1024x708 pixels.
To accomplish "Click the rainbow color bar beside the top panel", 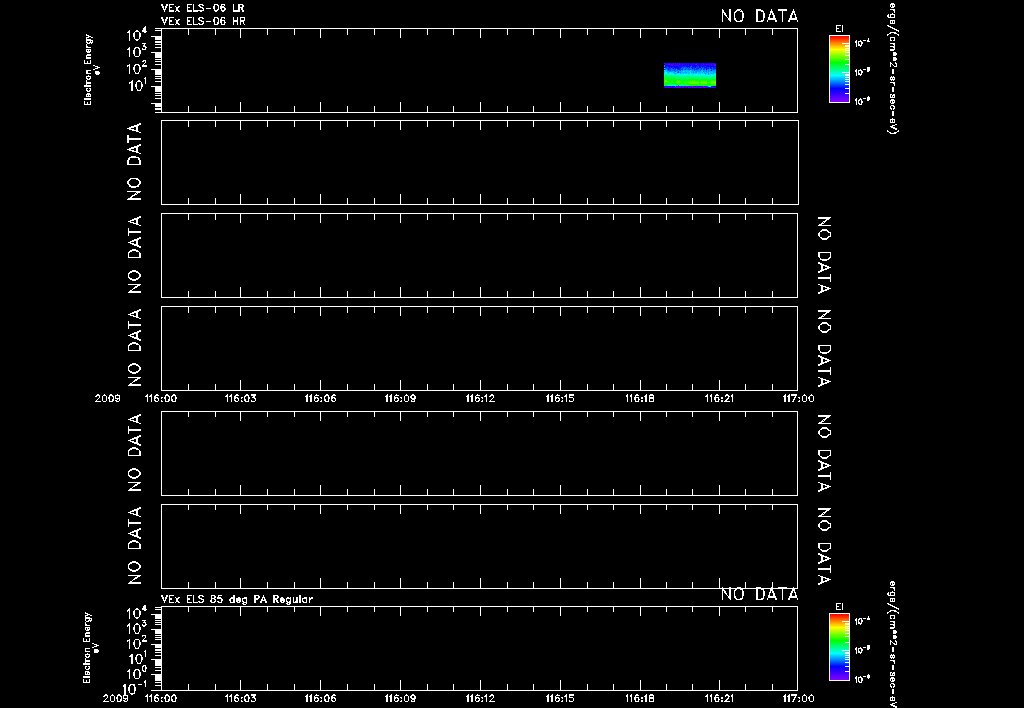I will [x=839, y=69].
